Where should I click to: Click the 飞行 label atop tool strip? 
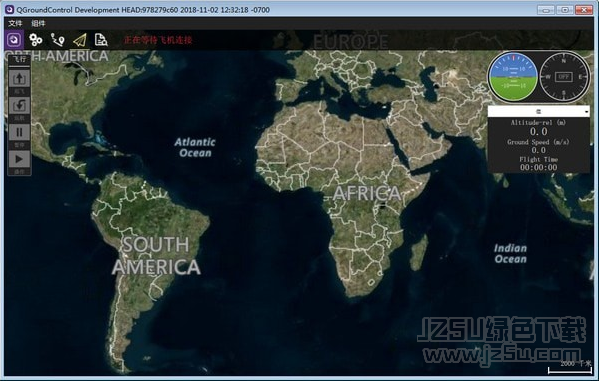click(19, 59)
